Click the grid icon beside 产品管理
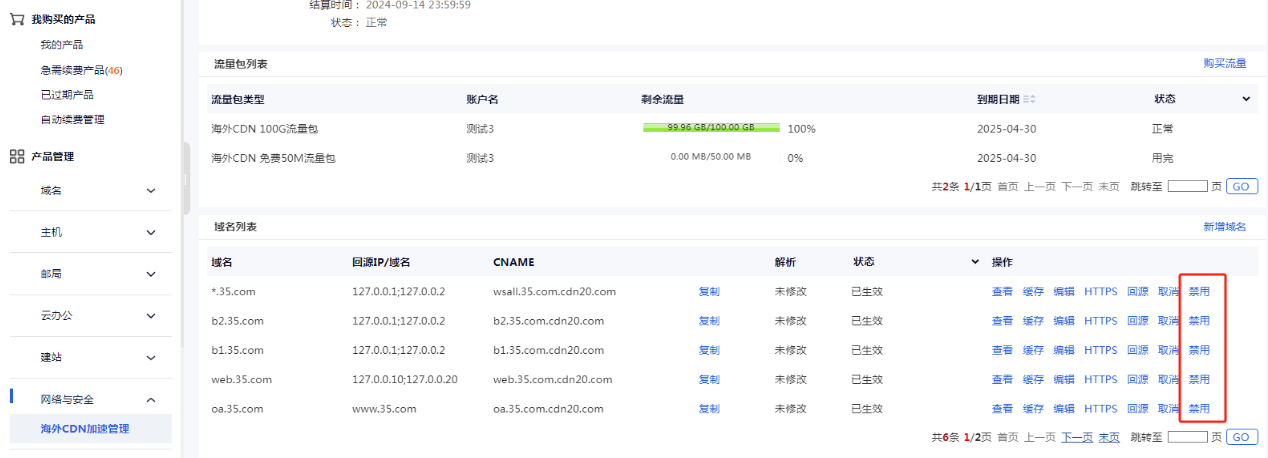1268x458 pixels. click(17, 156)
